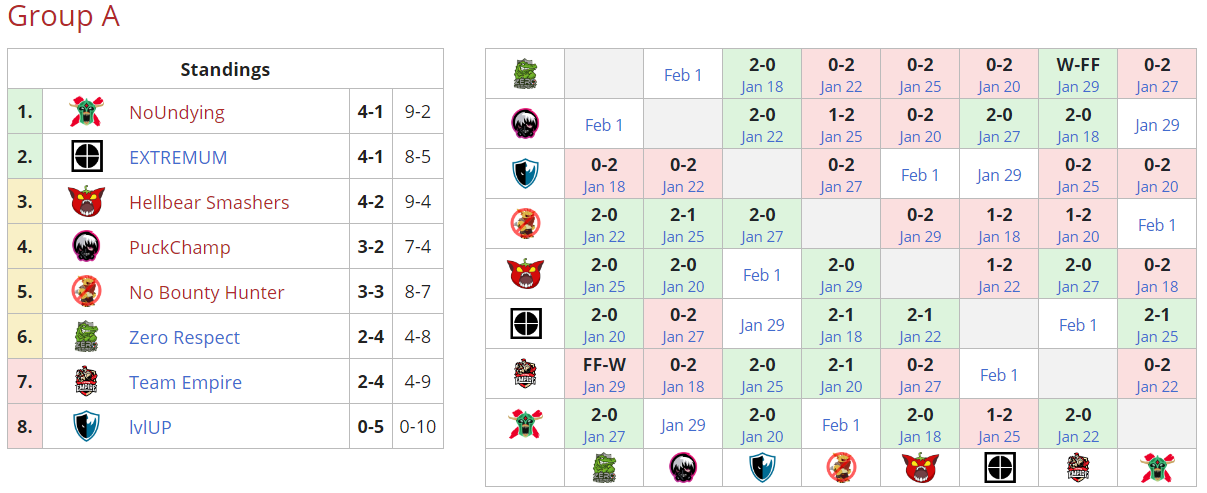1207x493 pixels.
Task: Select the PuckChamp logo in the standings list
Action: [x=87, y=247]
